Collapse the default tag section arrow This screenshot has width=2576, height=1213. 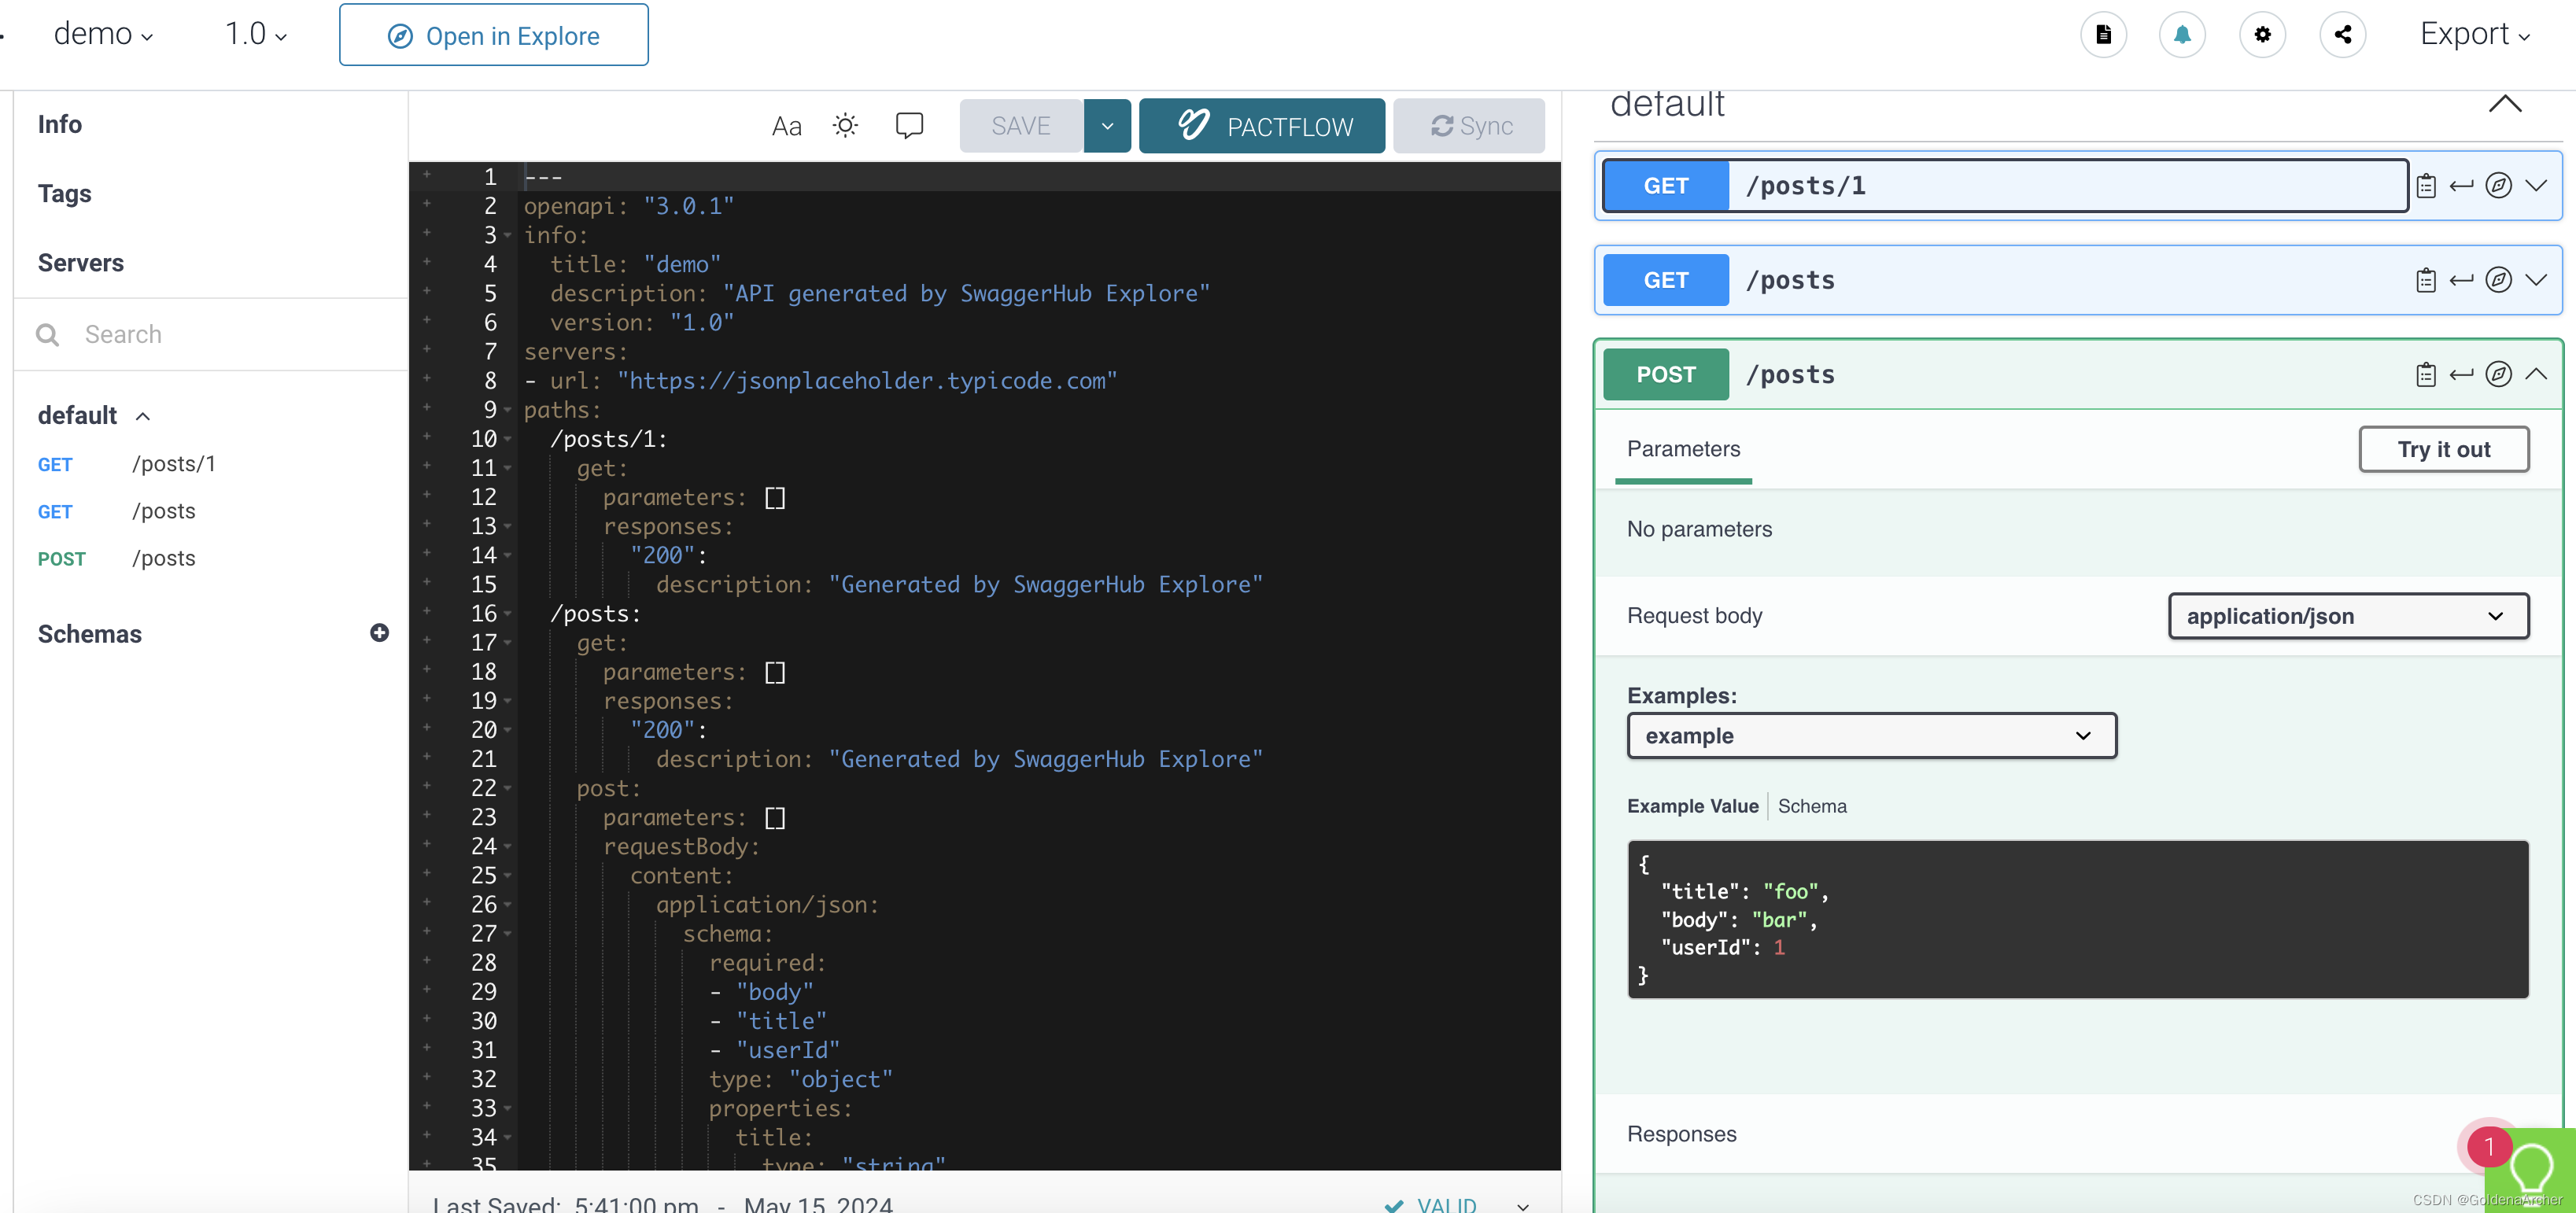[2505, 103]
